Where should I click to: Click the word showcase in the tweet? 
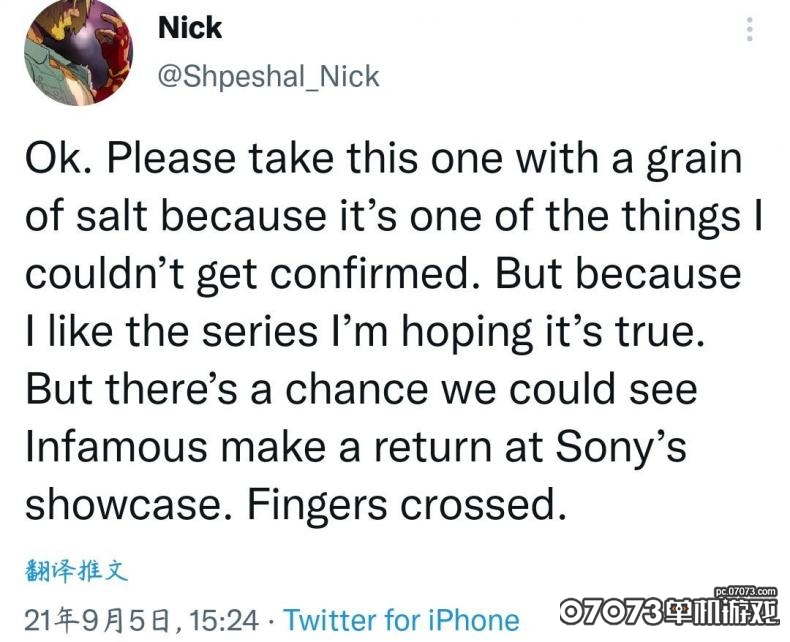pos(123,505)
